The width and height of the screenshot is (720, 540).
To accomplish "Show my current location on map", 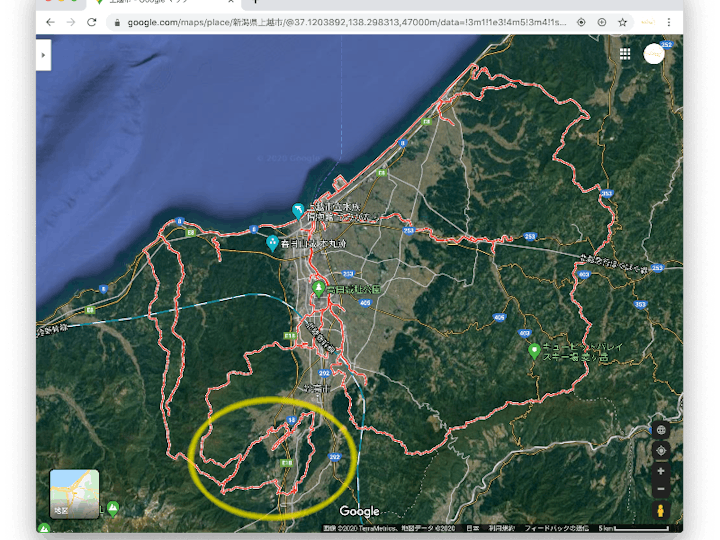I will point(661,450).
